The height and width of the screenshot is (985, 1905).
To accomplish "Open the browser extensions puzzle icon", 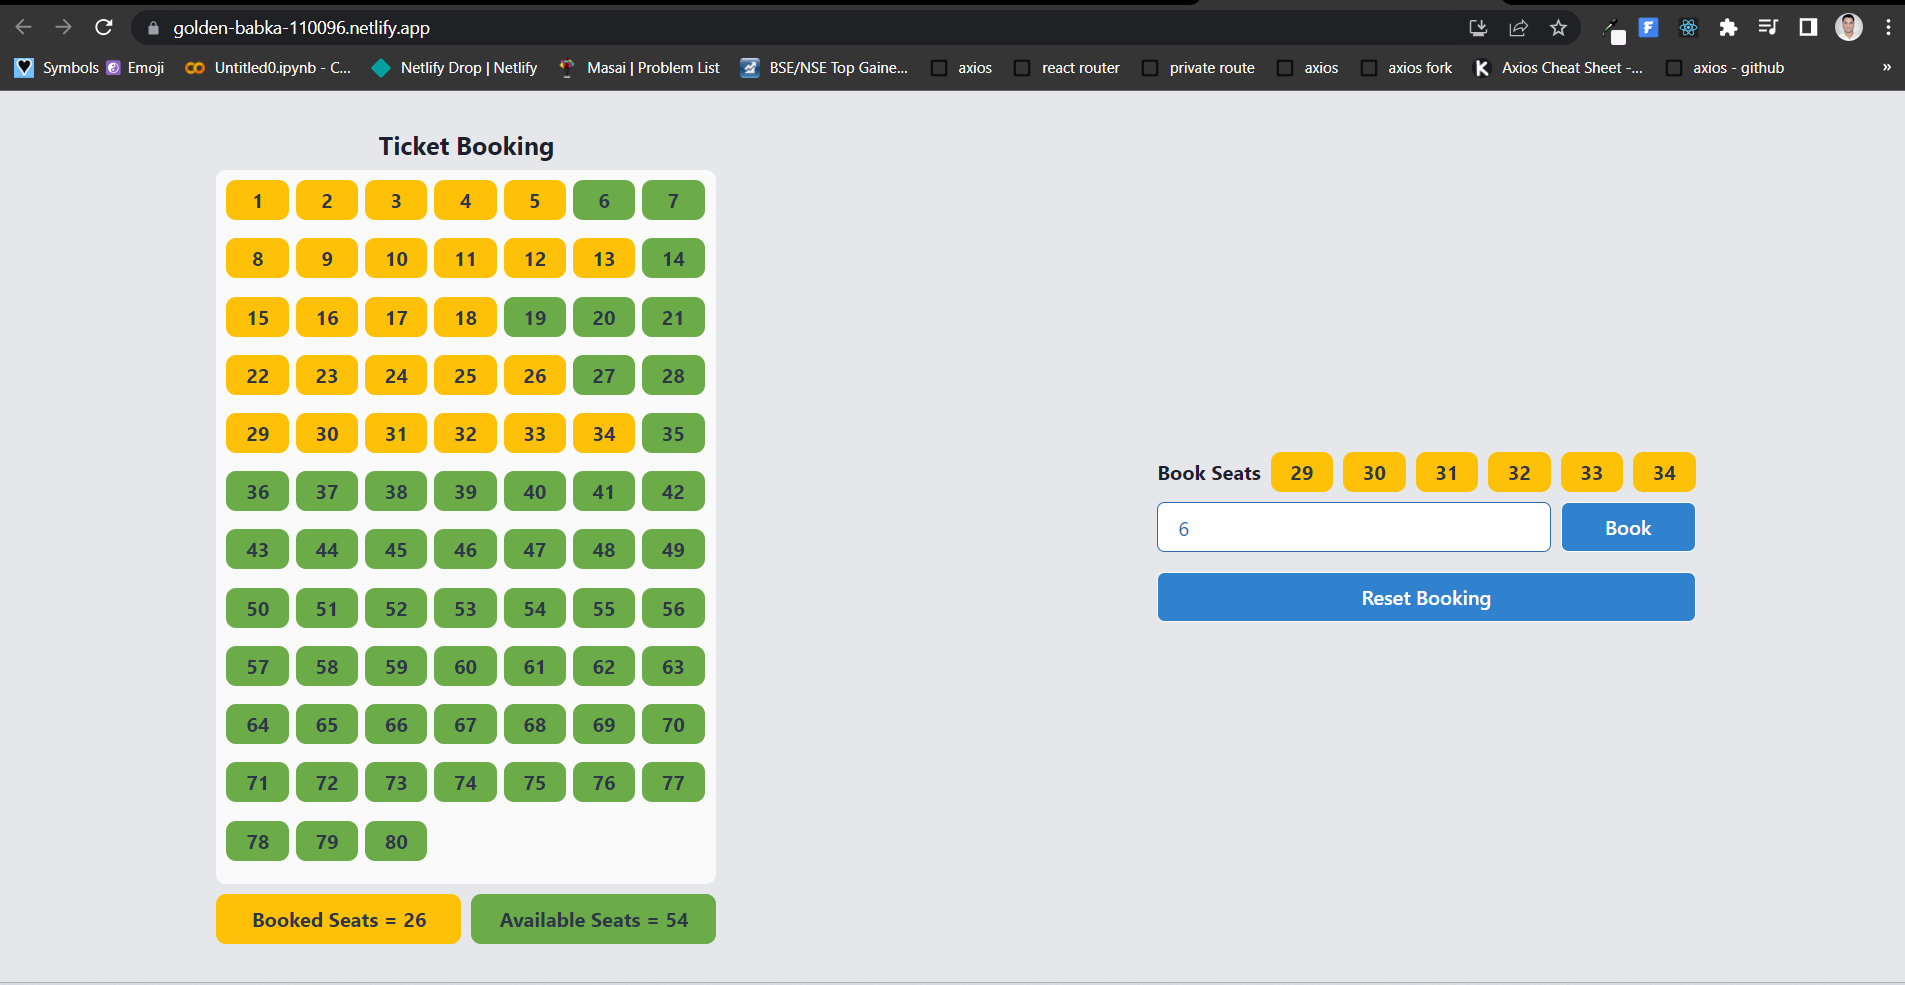I will pos(1729,27).
